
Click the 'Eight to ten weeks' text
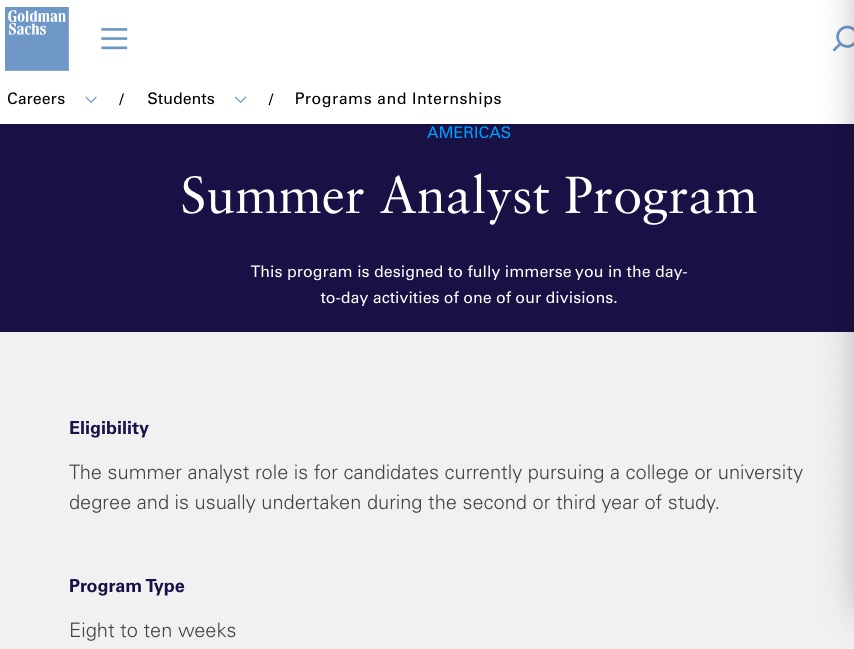(153, 631)
